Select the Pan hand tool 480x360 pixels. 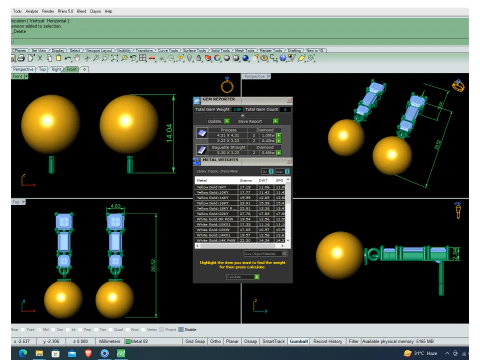(x=77, y=58)
